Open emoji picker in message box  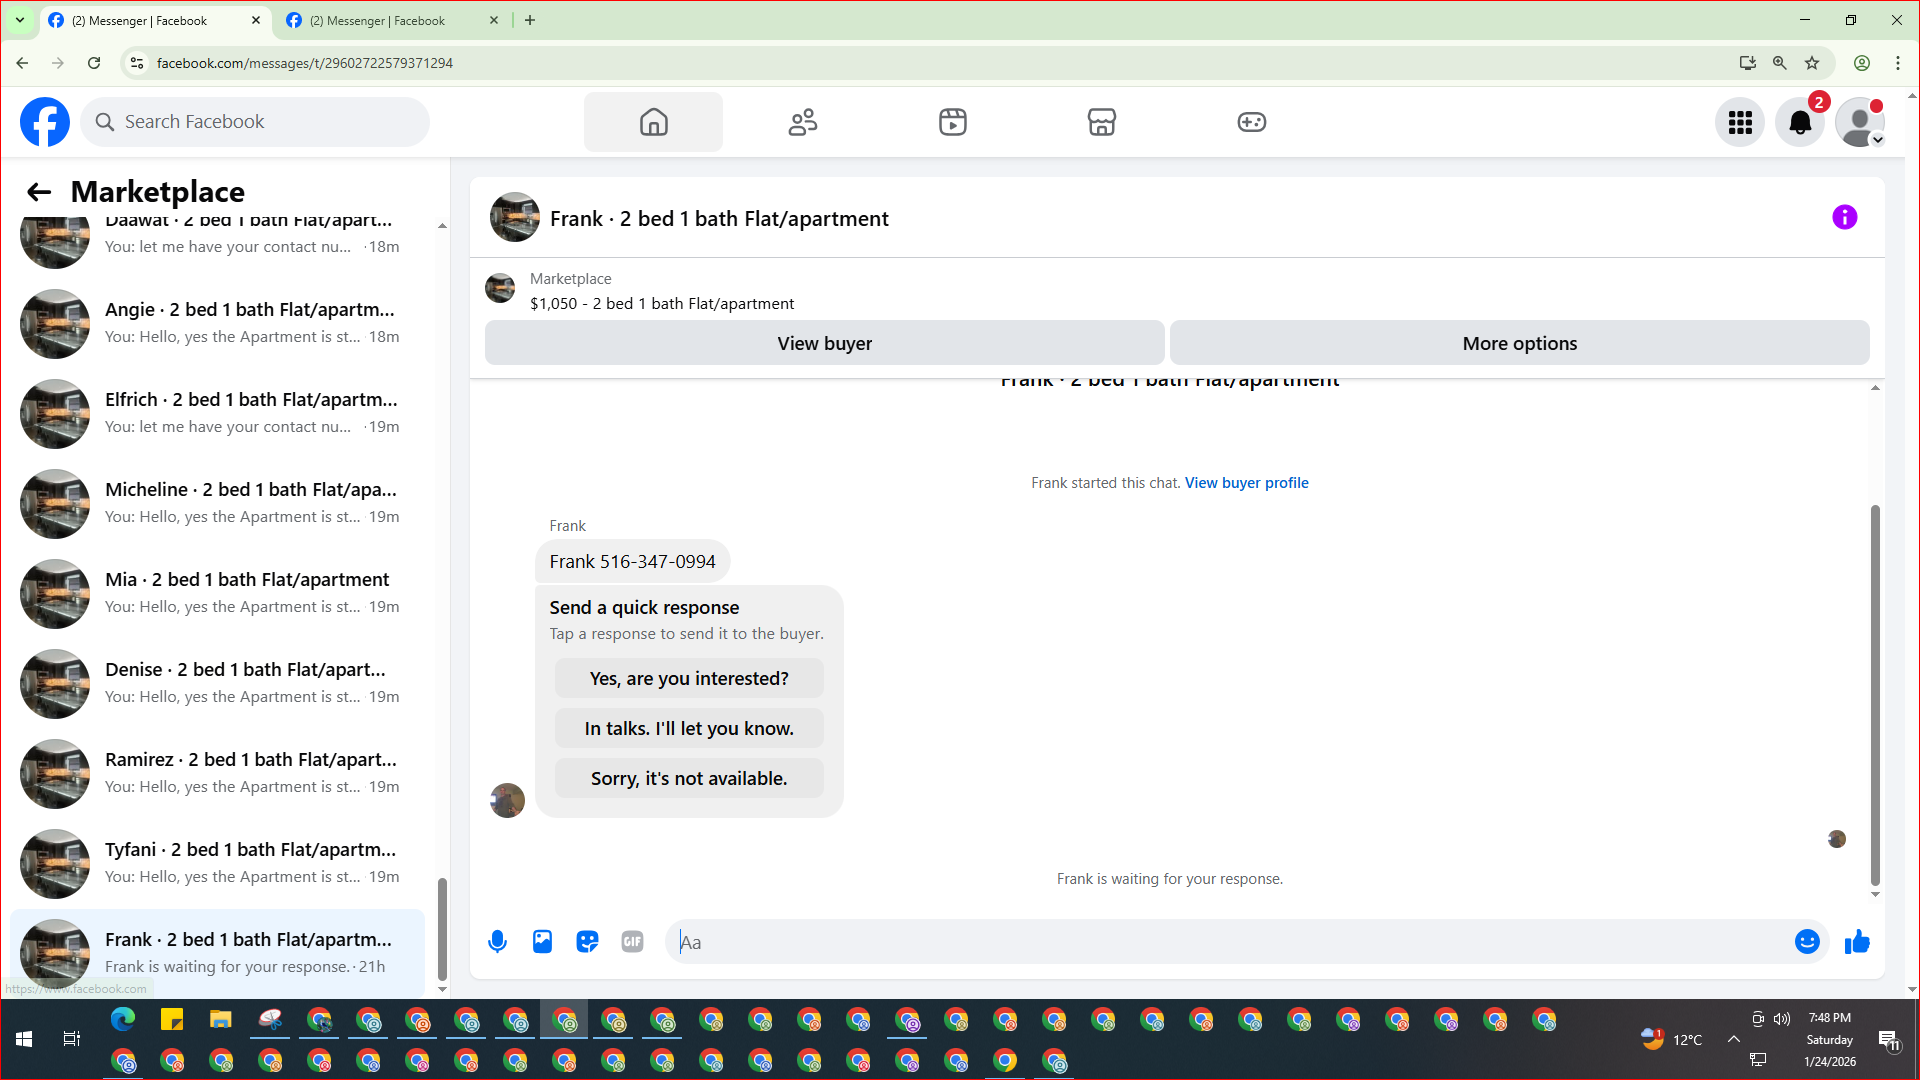pos(1806,941)
